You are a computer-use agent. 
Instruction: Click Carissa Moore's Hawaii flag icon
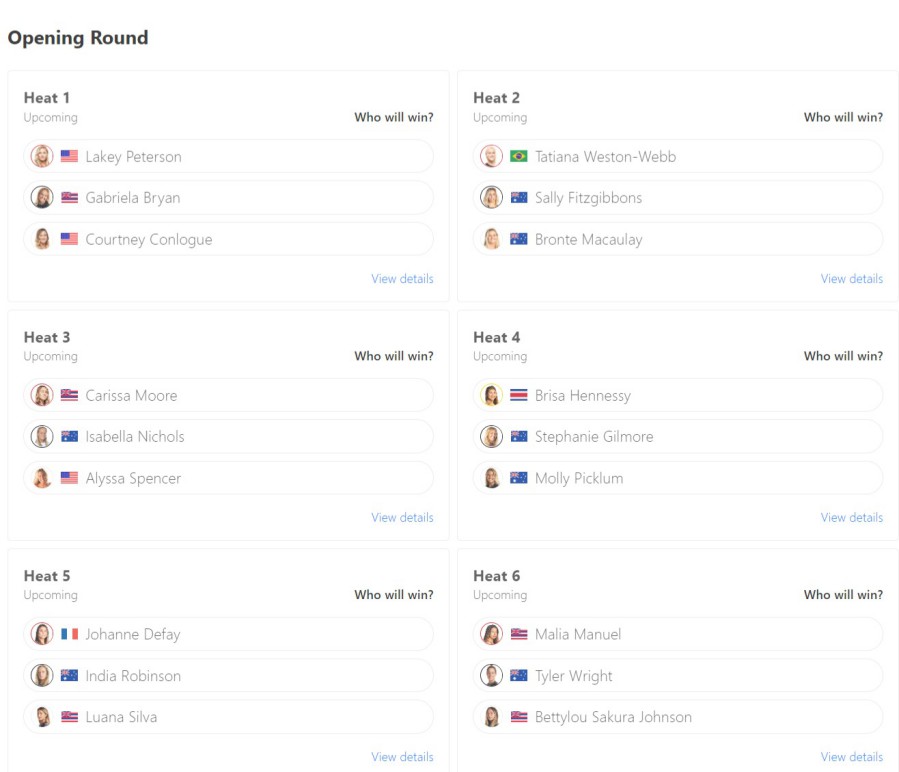coord(69,395)
